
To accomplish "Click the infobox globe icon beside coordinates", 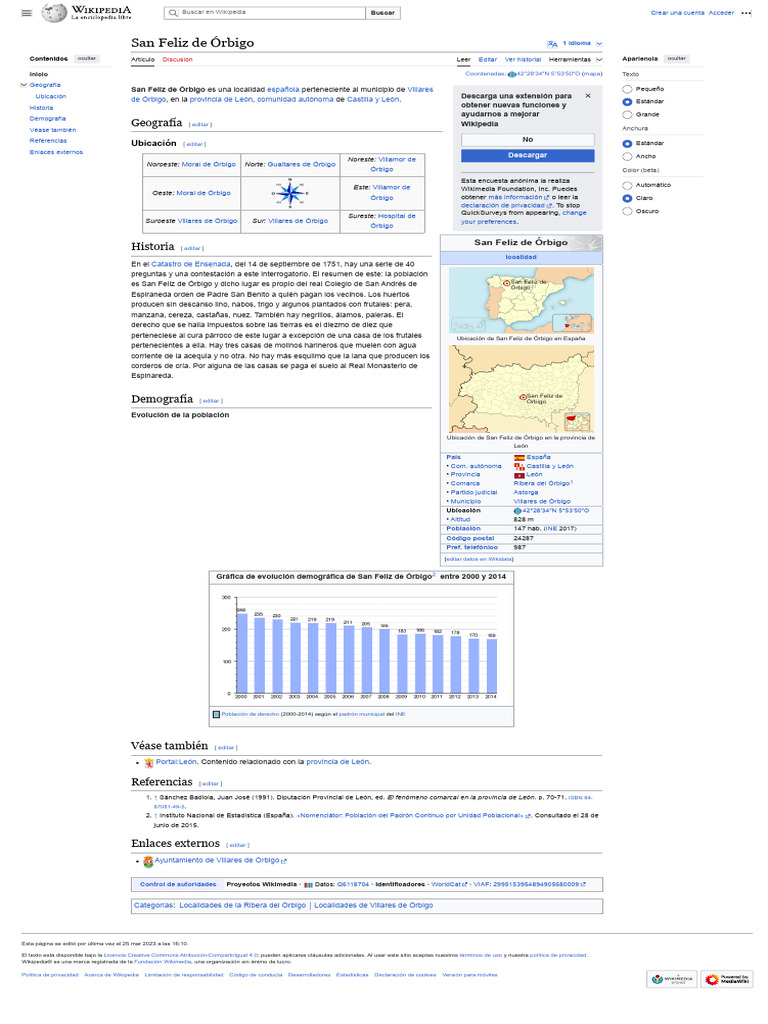I will point(517,511).
